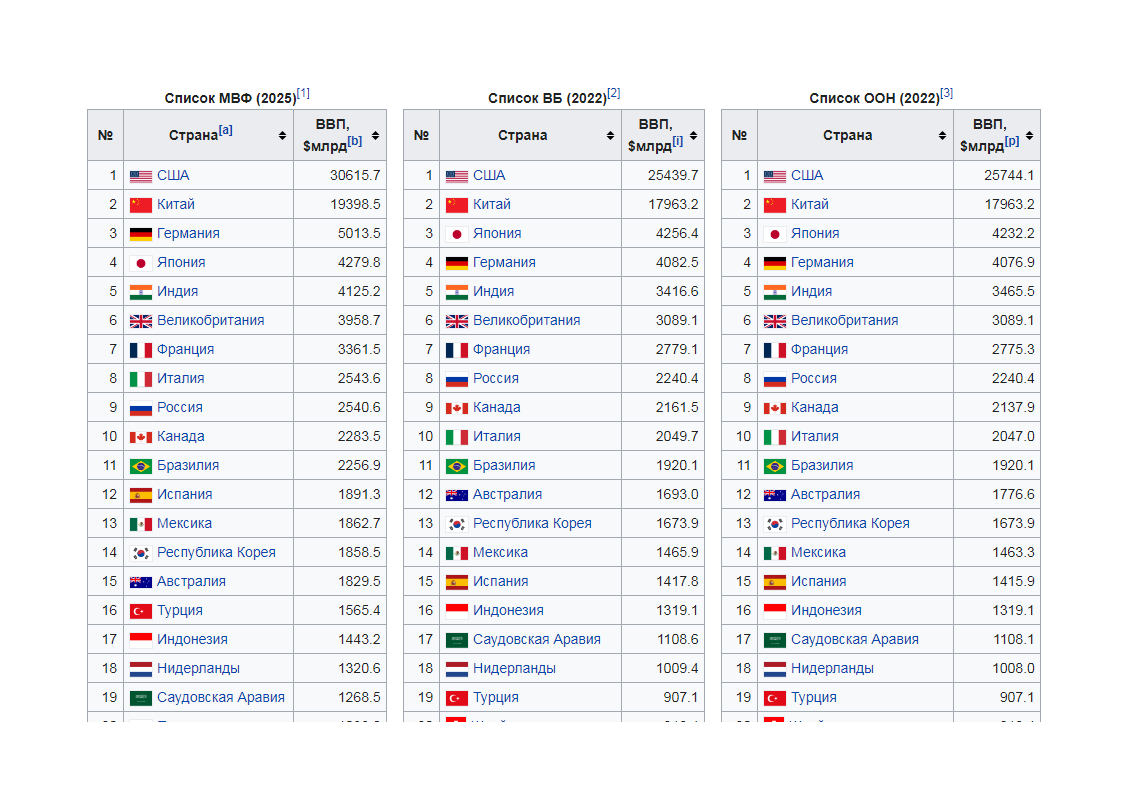
Task: Click the Turkey flag in the IMF list
Action: click(x=141, y=611)
